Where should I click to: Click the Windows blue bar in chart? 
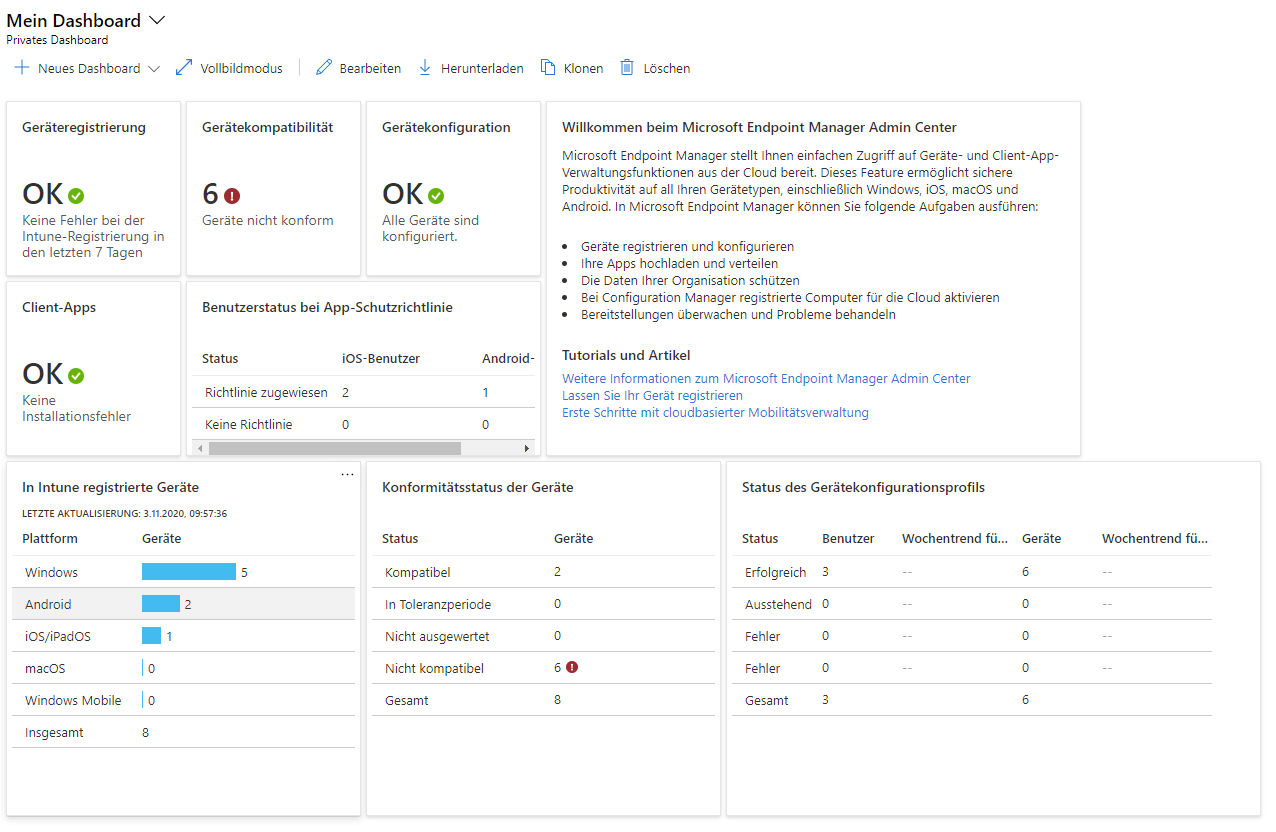click(x=189, y=572)
